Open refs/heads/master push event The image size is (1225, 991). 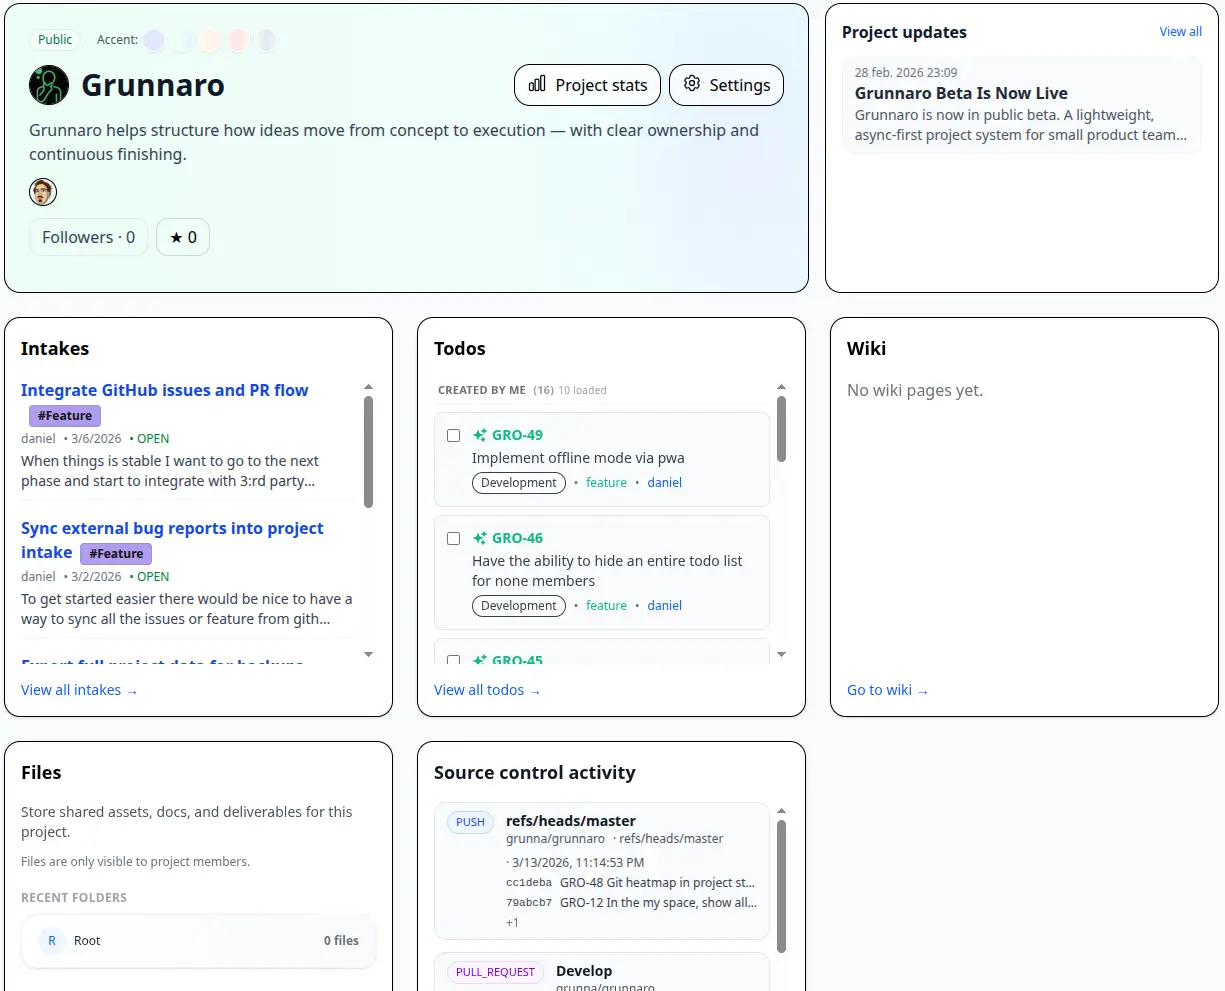571,821
